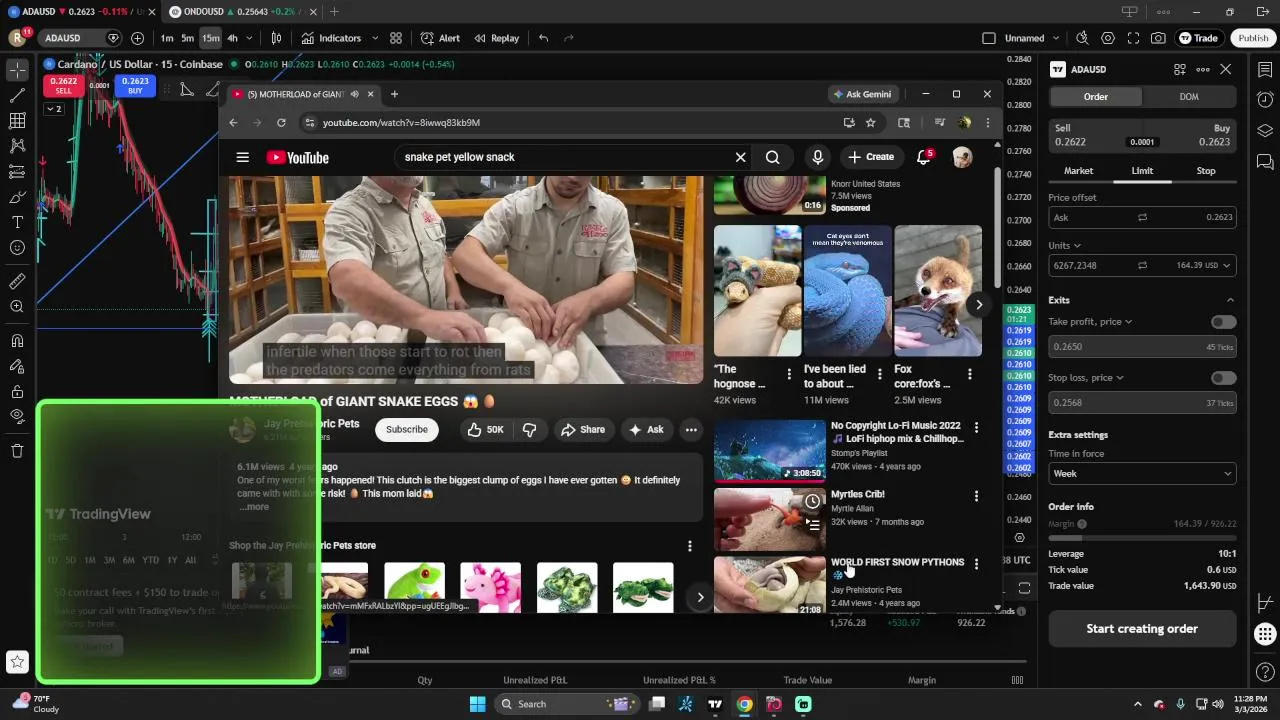Click the margin usage slider bar
The width and height of the screenshot is (1280, 720).
tap(1142, 538)
